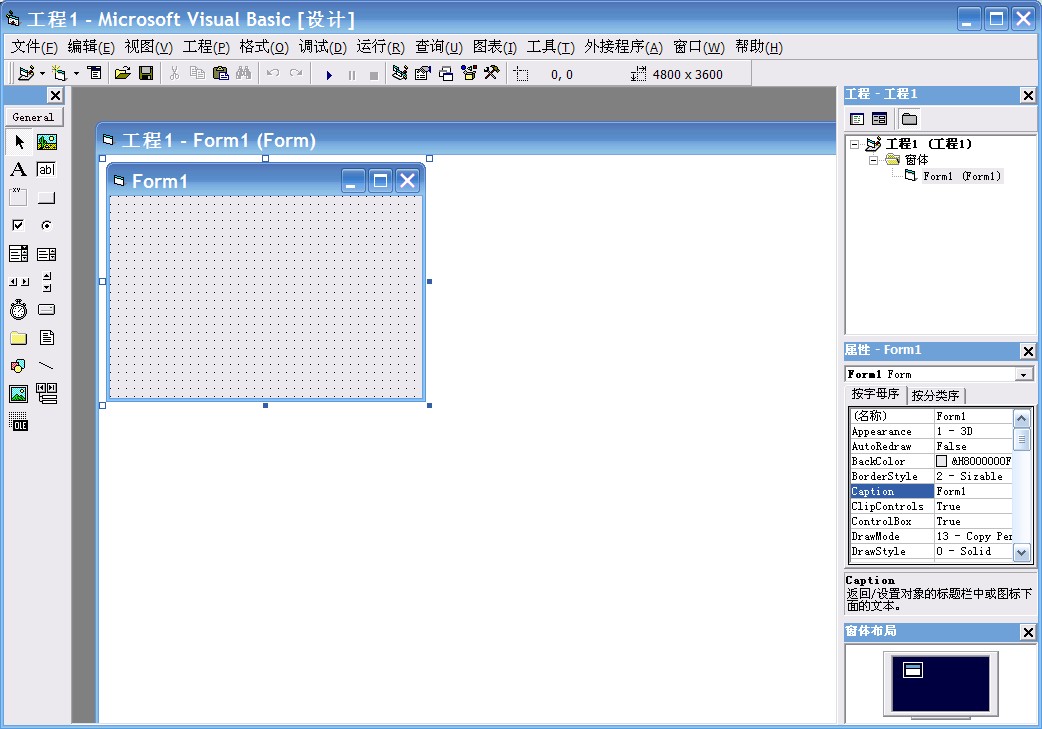The image size is (1042, 729).
Task: Select the CheckBox control in the toolbox
Action: 19,225
